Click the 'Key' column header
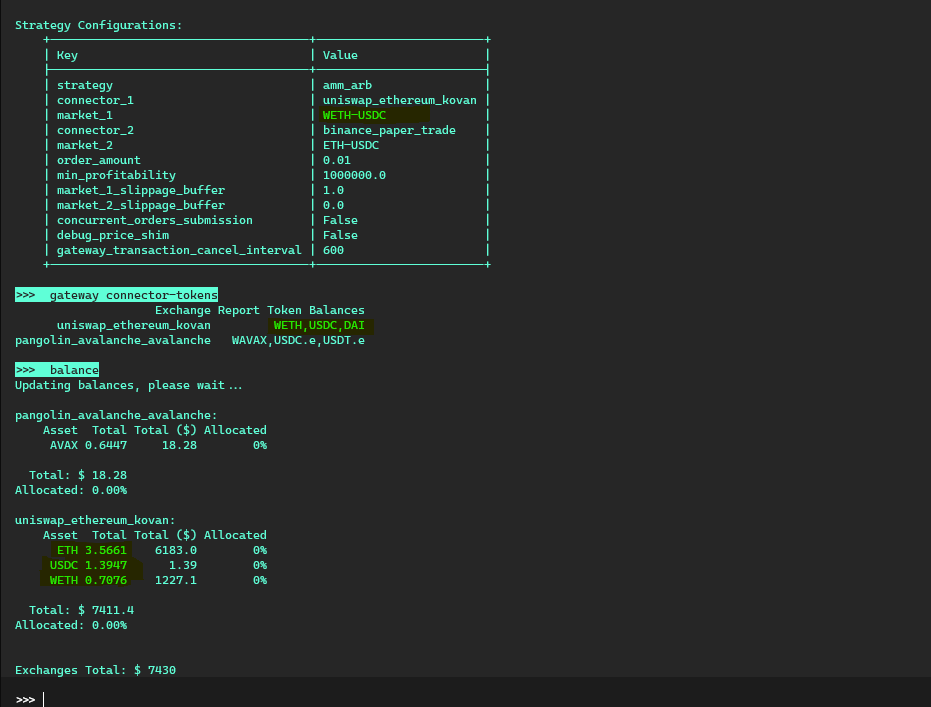This screenshot has height=707, width=931. (x=67, y=55)
